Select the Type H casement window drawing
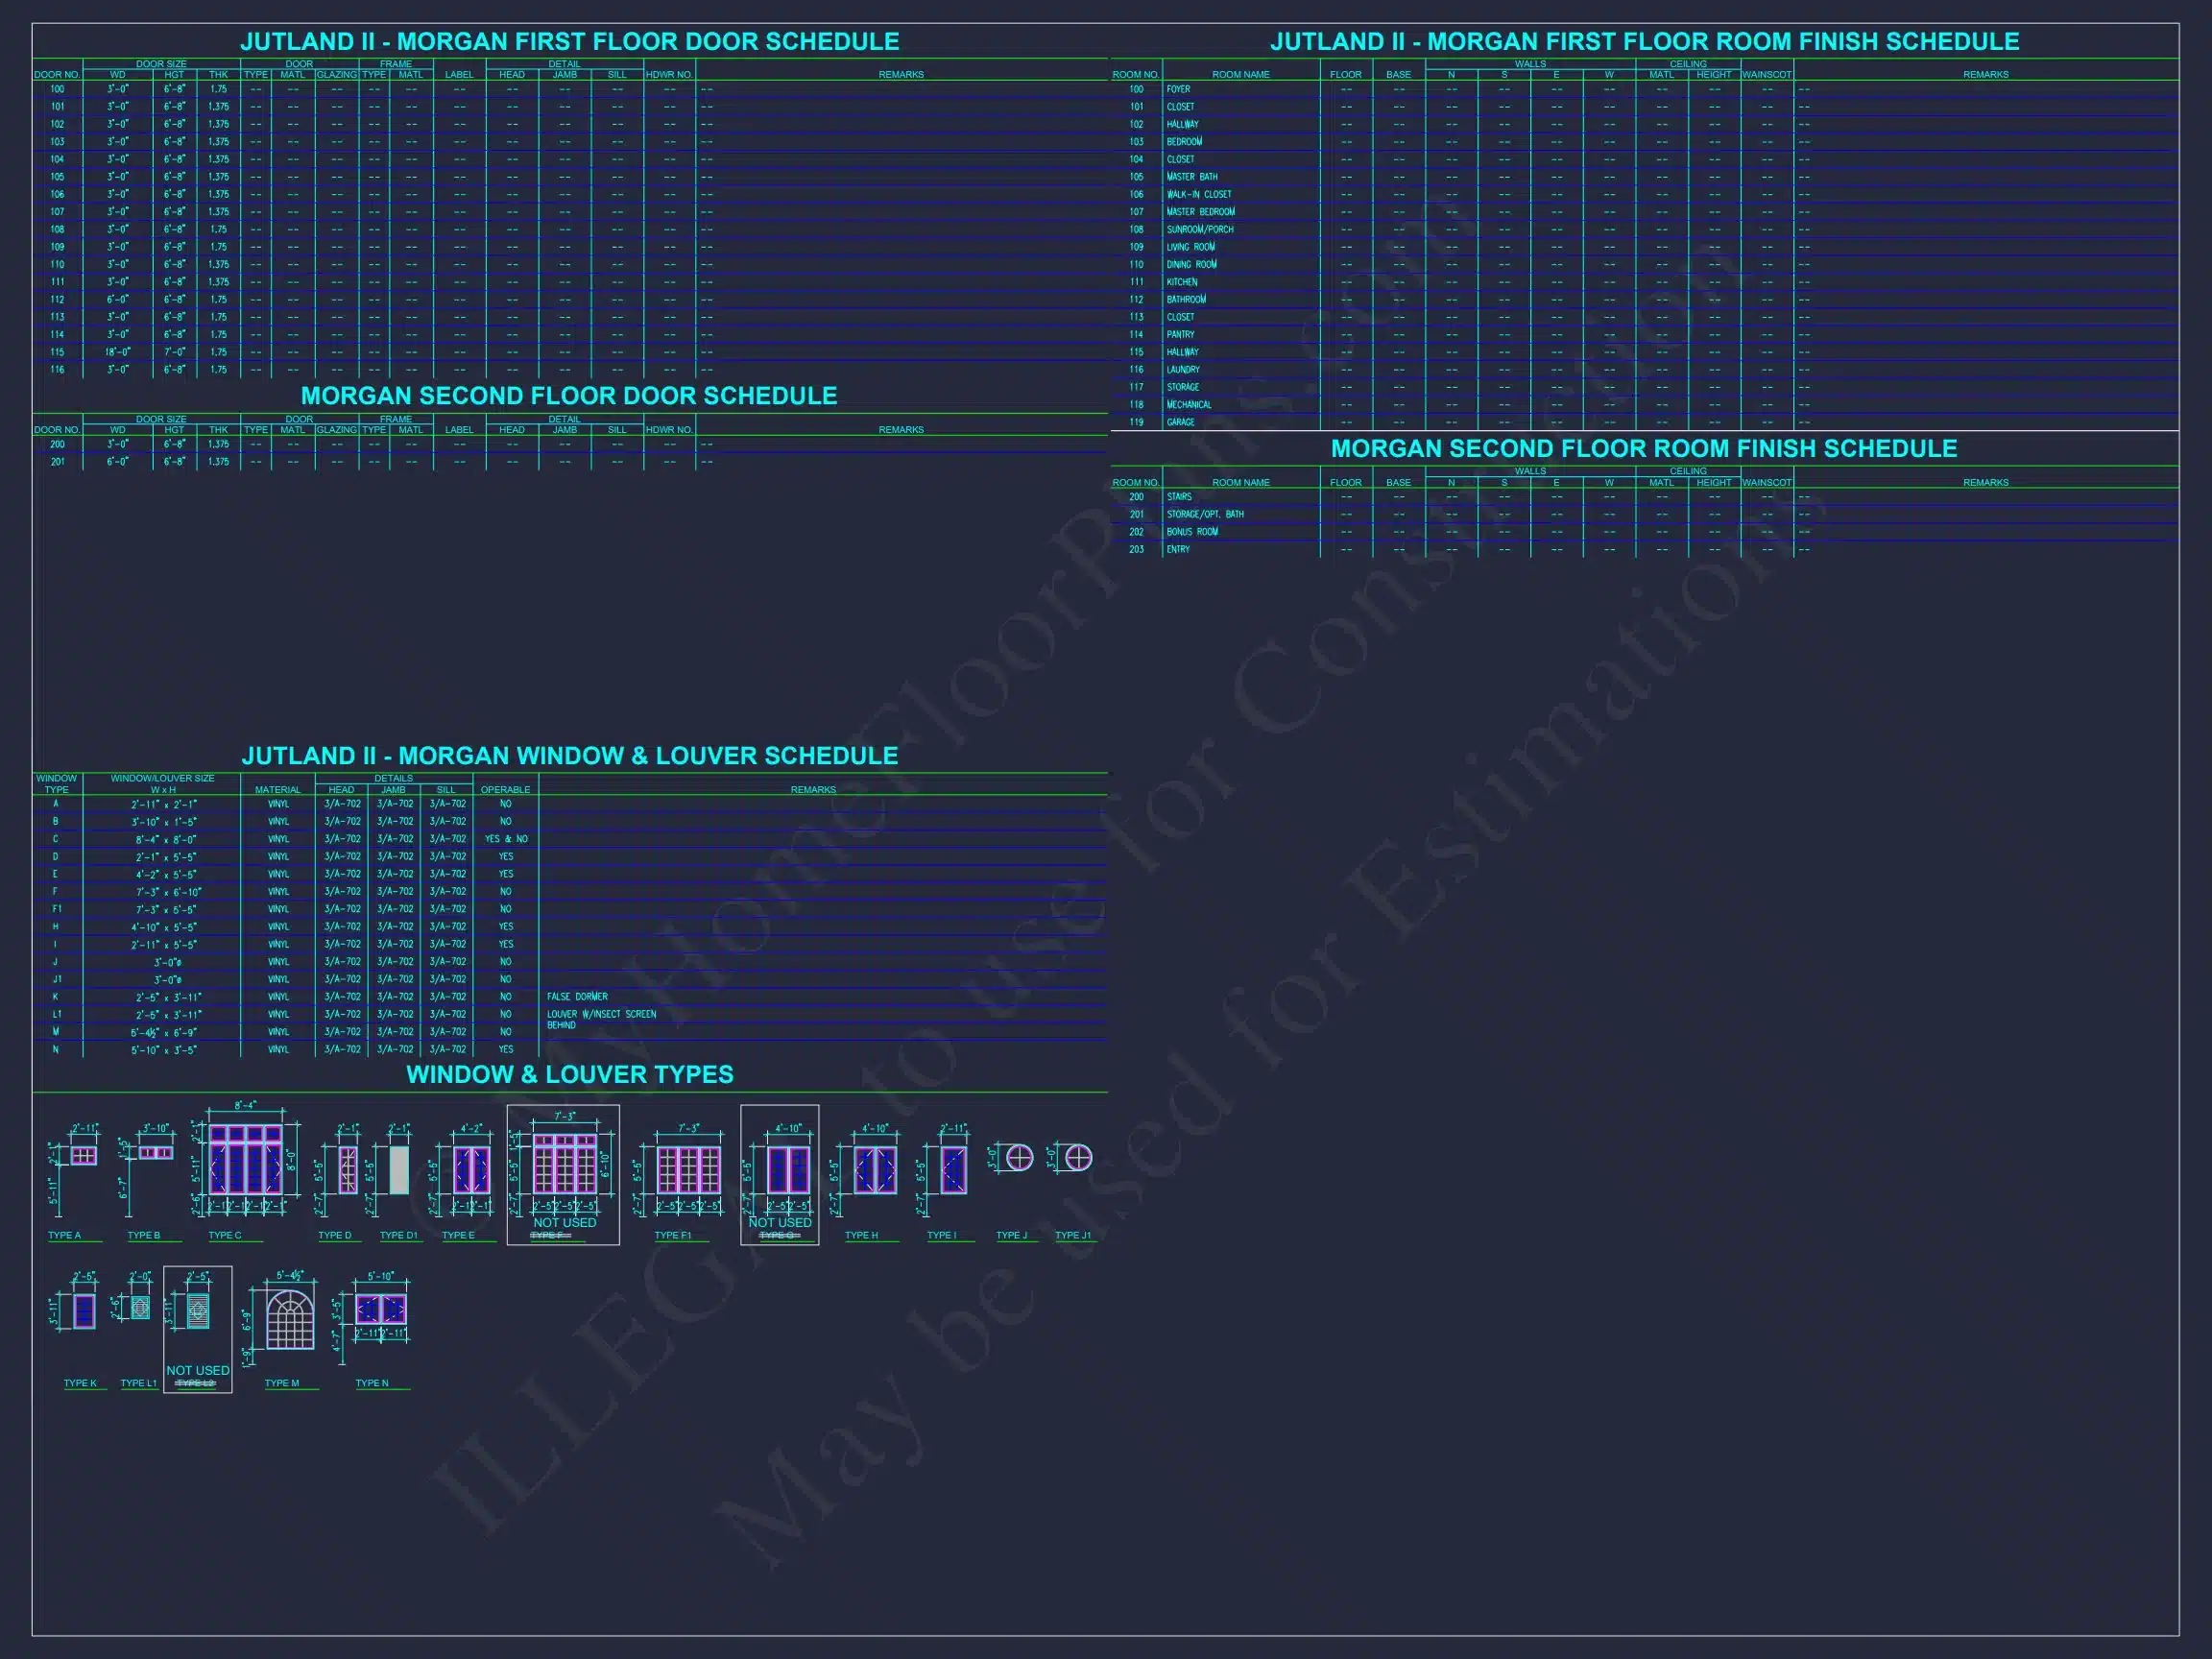The image size is (2212, 1659). tap(875, 1170)
